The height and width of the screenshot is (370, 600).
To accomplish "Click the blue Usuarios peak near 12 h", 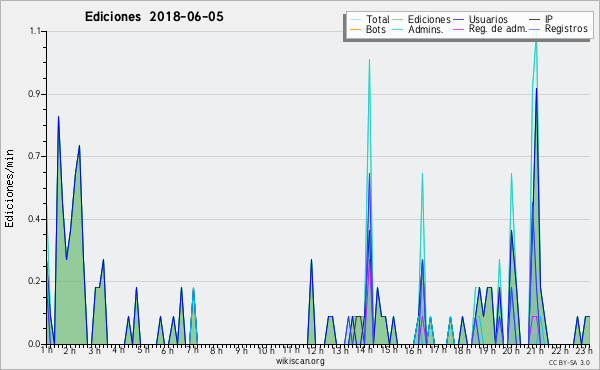I will pos(311,260).
